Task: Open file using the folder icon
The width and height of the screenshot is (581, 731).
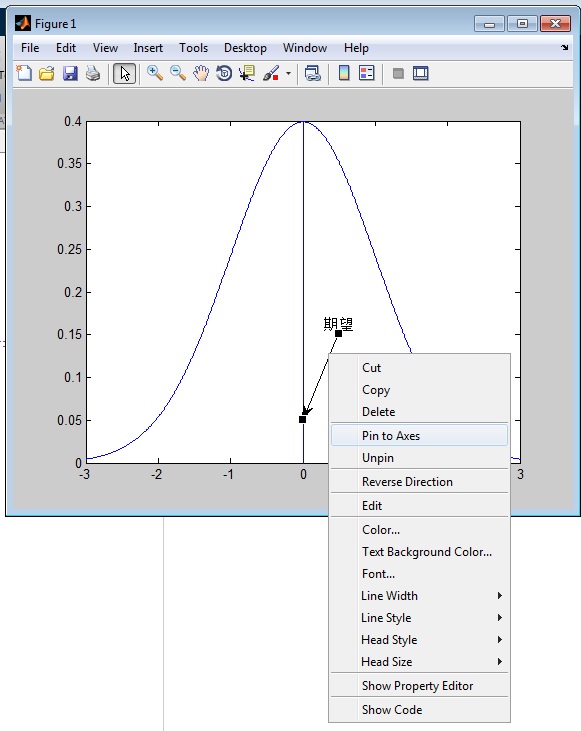Action: 47,73
